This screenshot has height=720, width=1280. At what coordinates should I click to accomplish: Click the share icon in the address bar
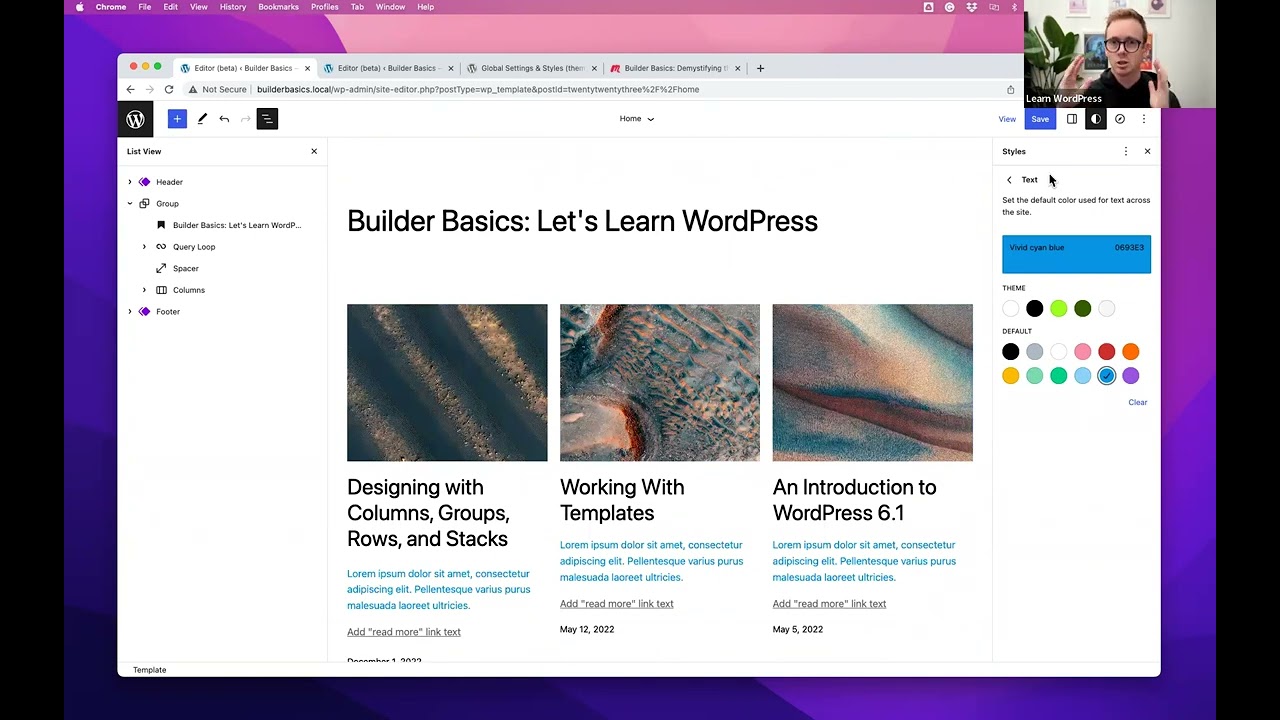(x=1010, y=89)
